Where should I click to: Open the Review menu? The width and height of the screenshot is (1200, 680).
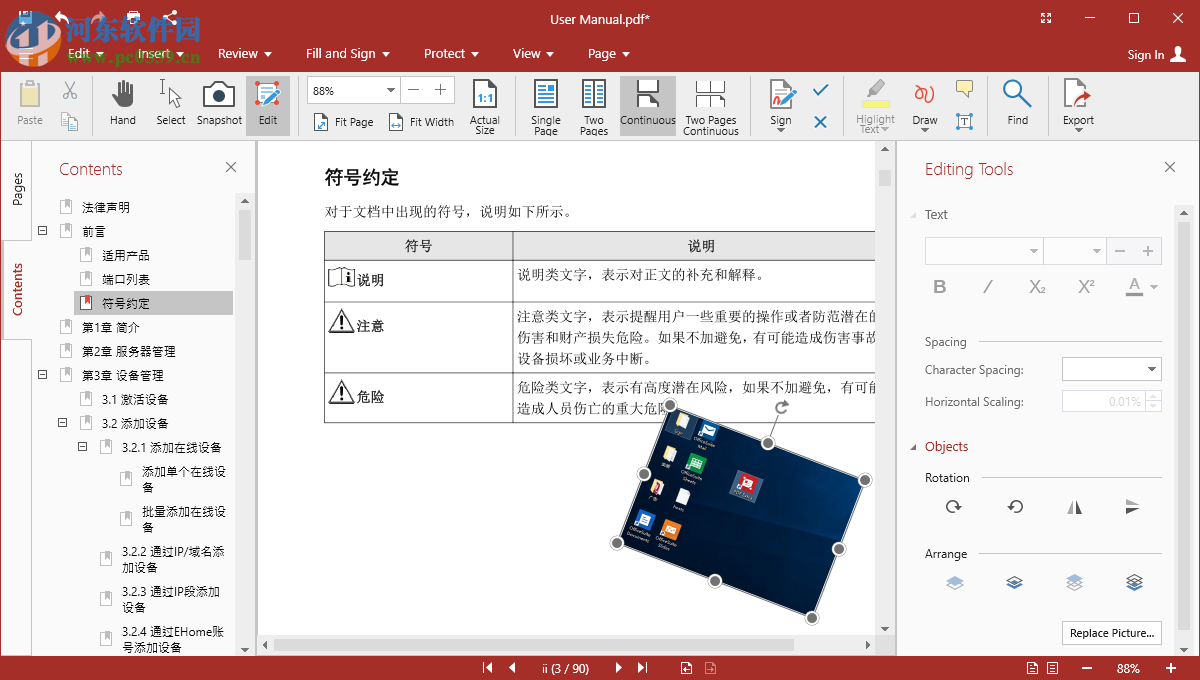(x=238, y=53)
